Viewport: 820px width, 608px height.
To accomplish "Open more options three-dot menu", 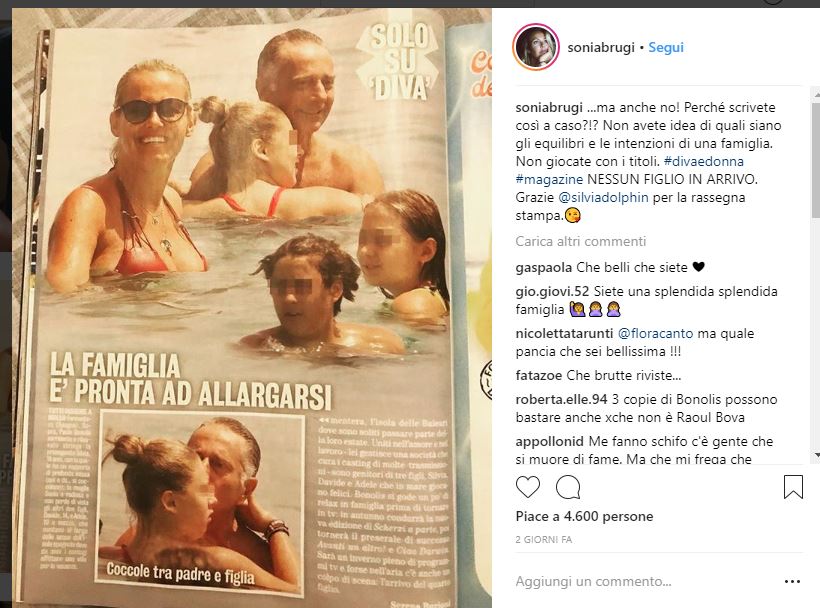I will pos(792,581).
